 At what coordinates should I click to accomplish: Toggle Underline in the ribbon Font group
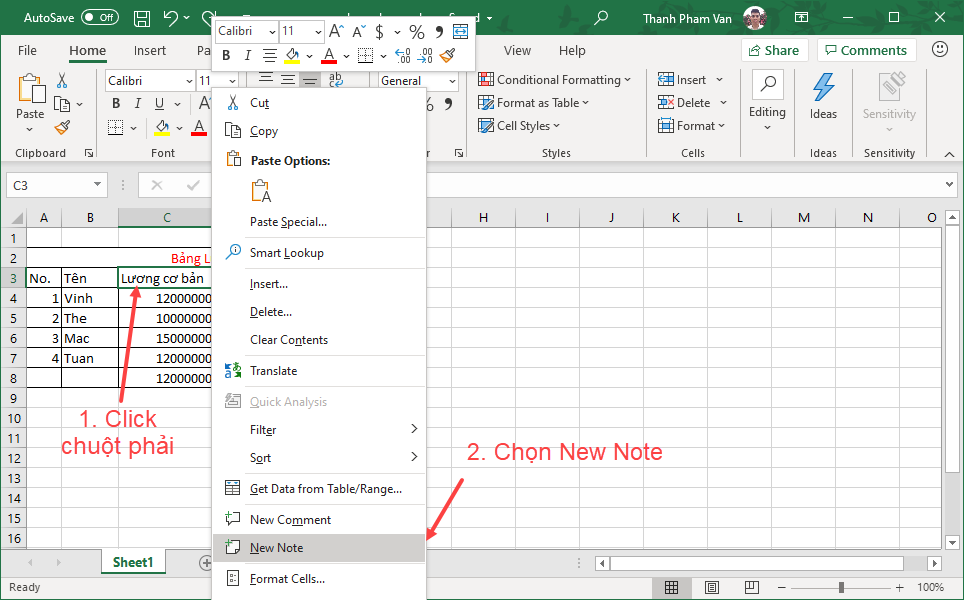159,103
